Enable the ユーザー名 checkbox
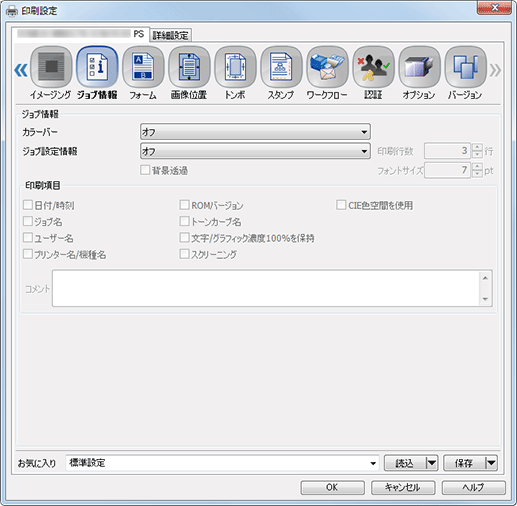Screen dimensions: 517x506 (x=28, y=237)
